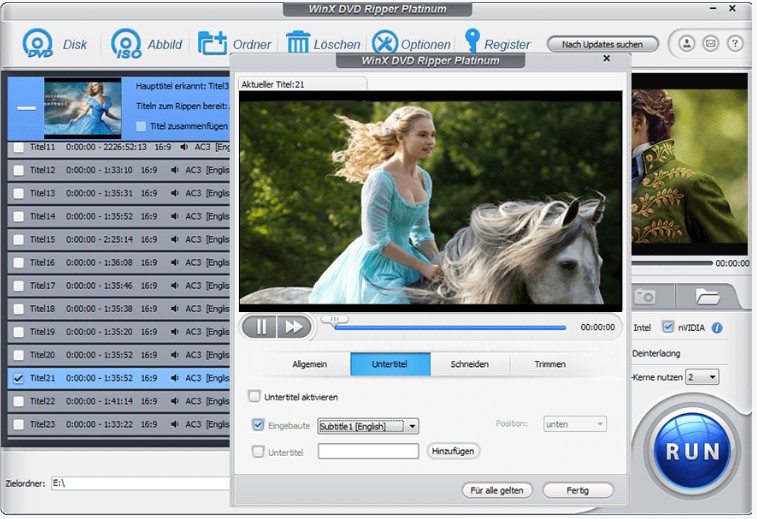
Task: Select the Titel17 row duration 1:35:46
Action: pos(118,286)
